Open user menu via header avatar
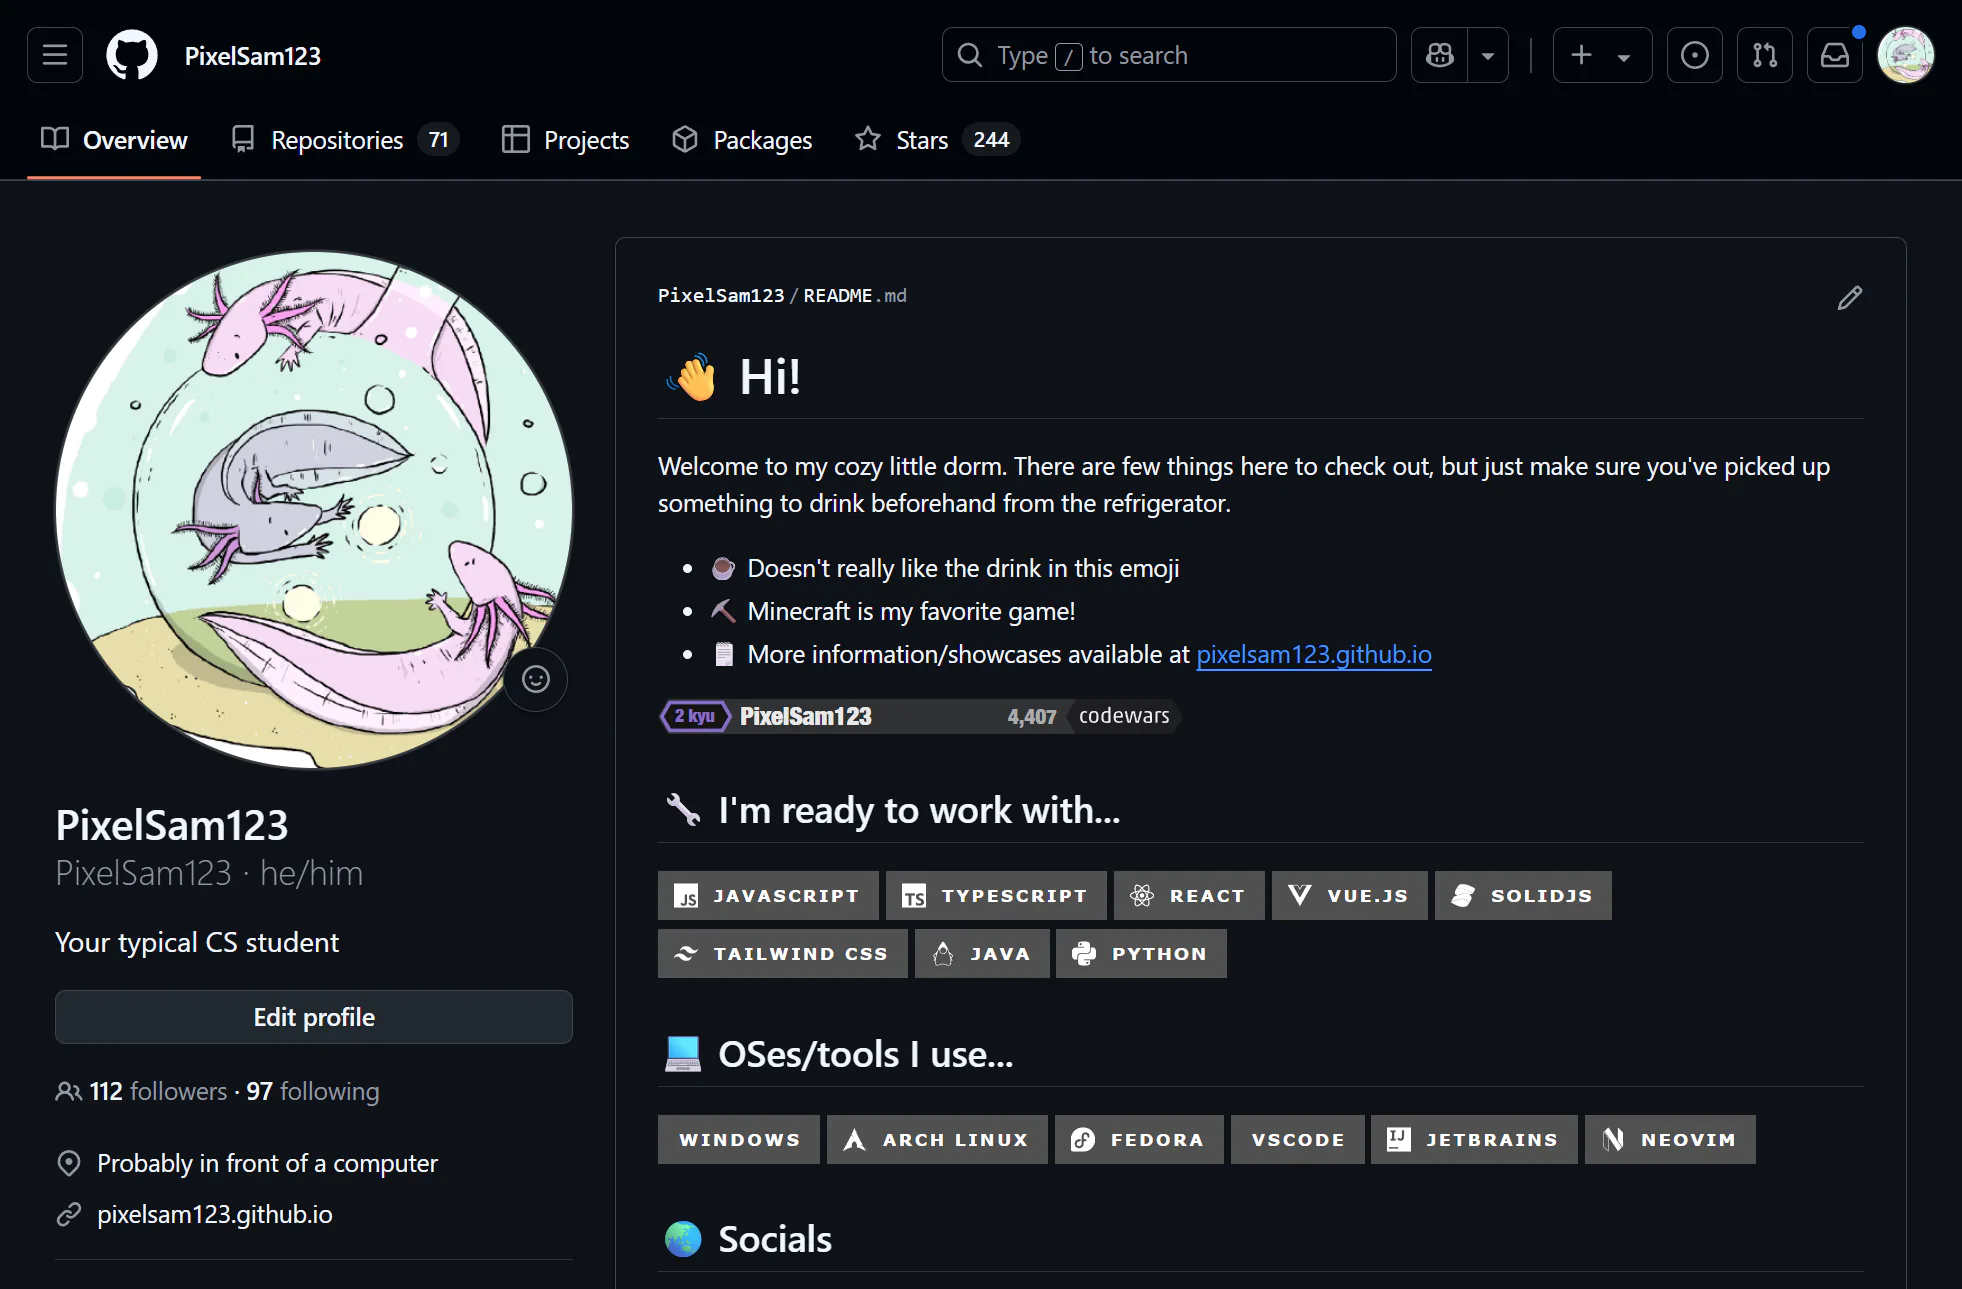1962x1289 pixels. coord(1906,55)
